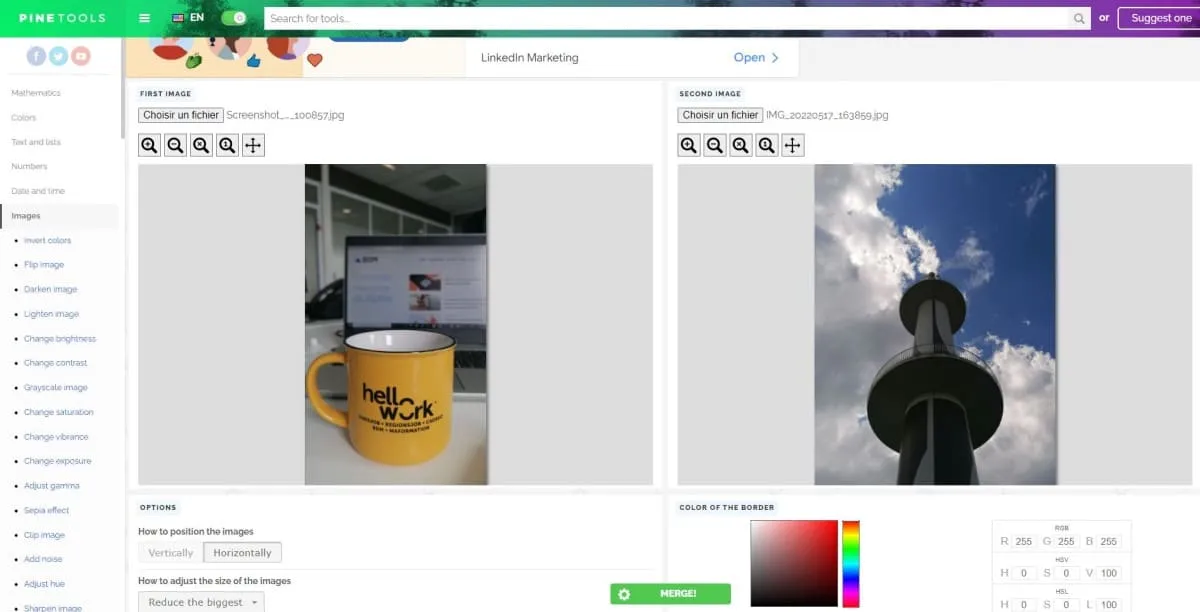Image resolution: width=1200 pixels, height=612 pixels.
Task: Click the rainbow hue slider strip
Action: point(851,563)
